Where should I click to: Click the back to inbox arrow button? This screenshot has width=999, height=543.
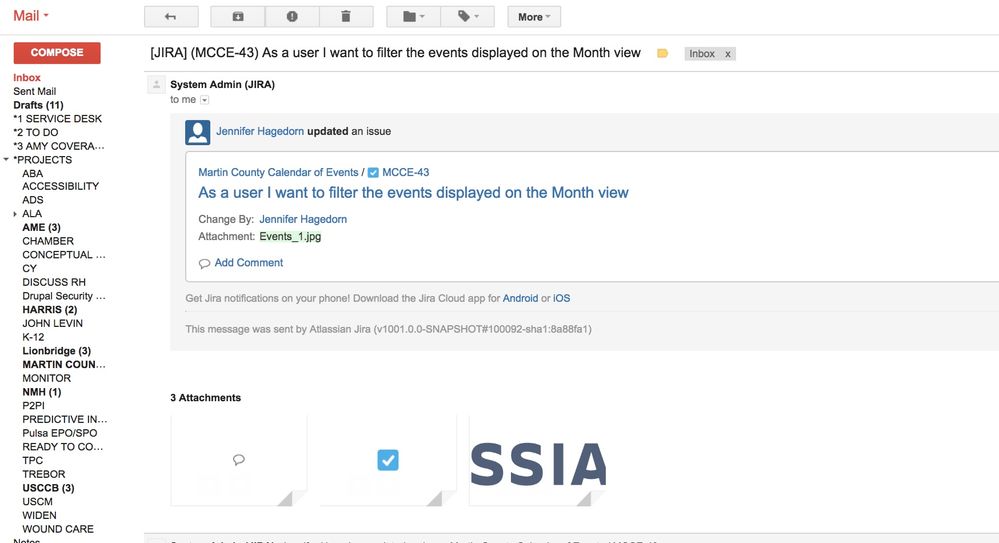171,17
